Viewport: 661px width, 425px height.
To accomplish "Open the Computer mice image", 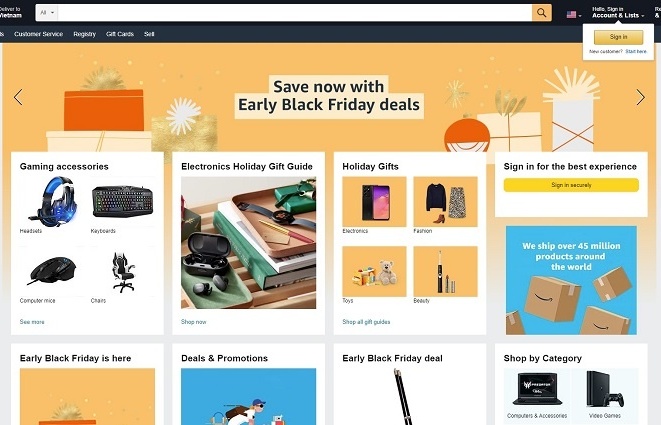I will (53, 271).
